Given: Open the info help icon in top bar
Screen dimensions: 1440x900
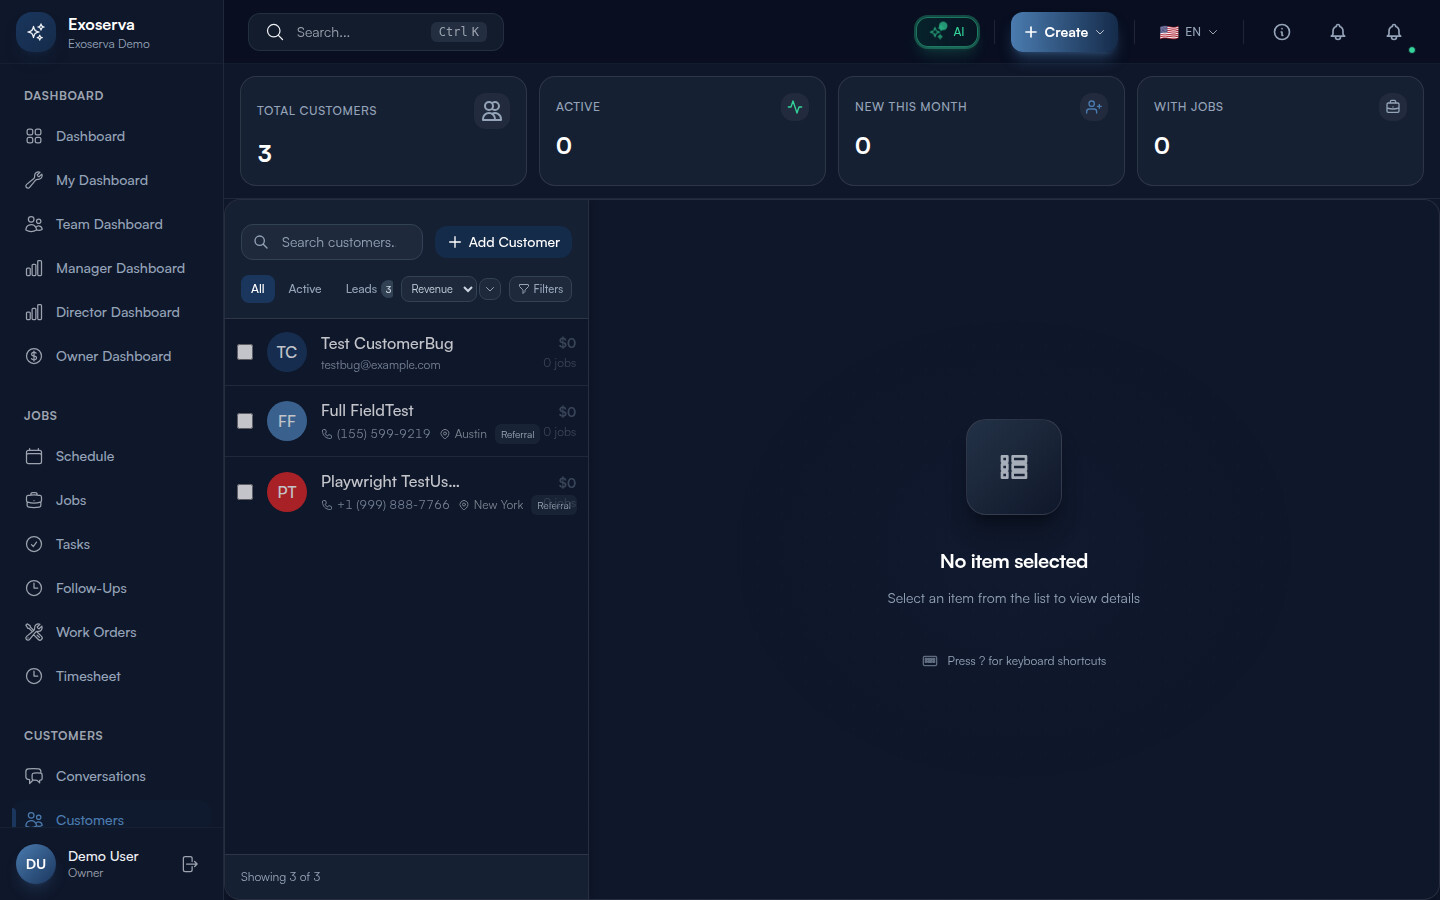Looking at the screenshot, I should (x=1281, y=32).
